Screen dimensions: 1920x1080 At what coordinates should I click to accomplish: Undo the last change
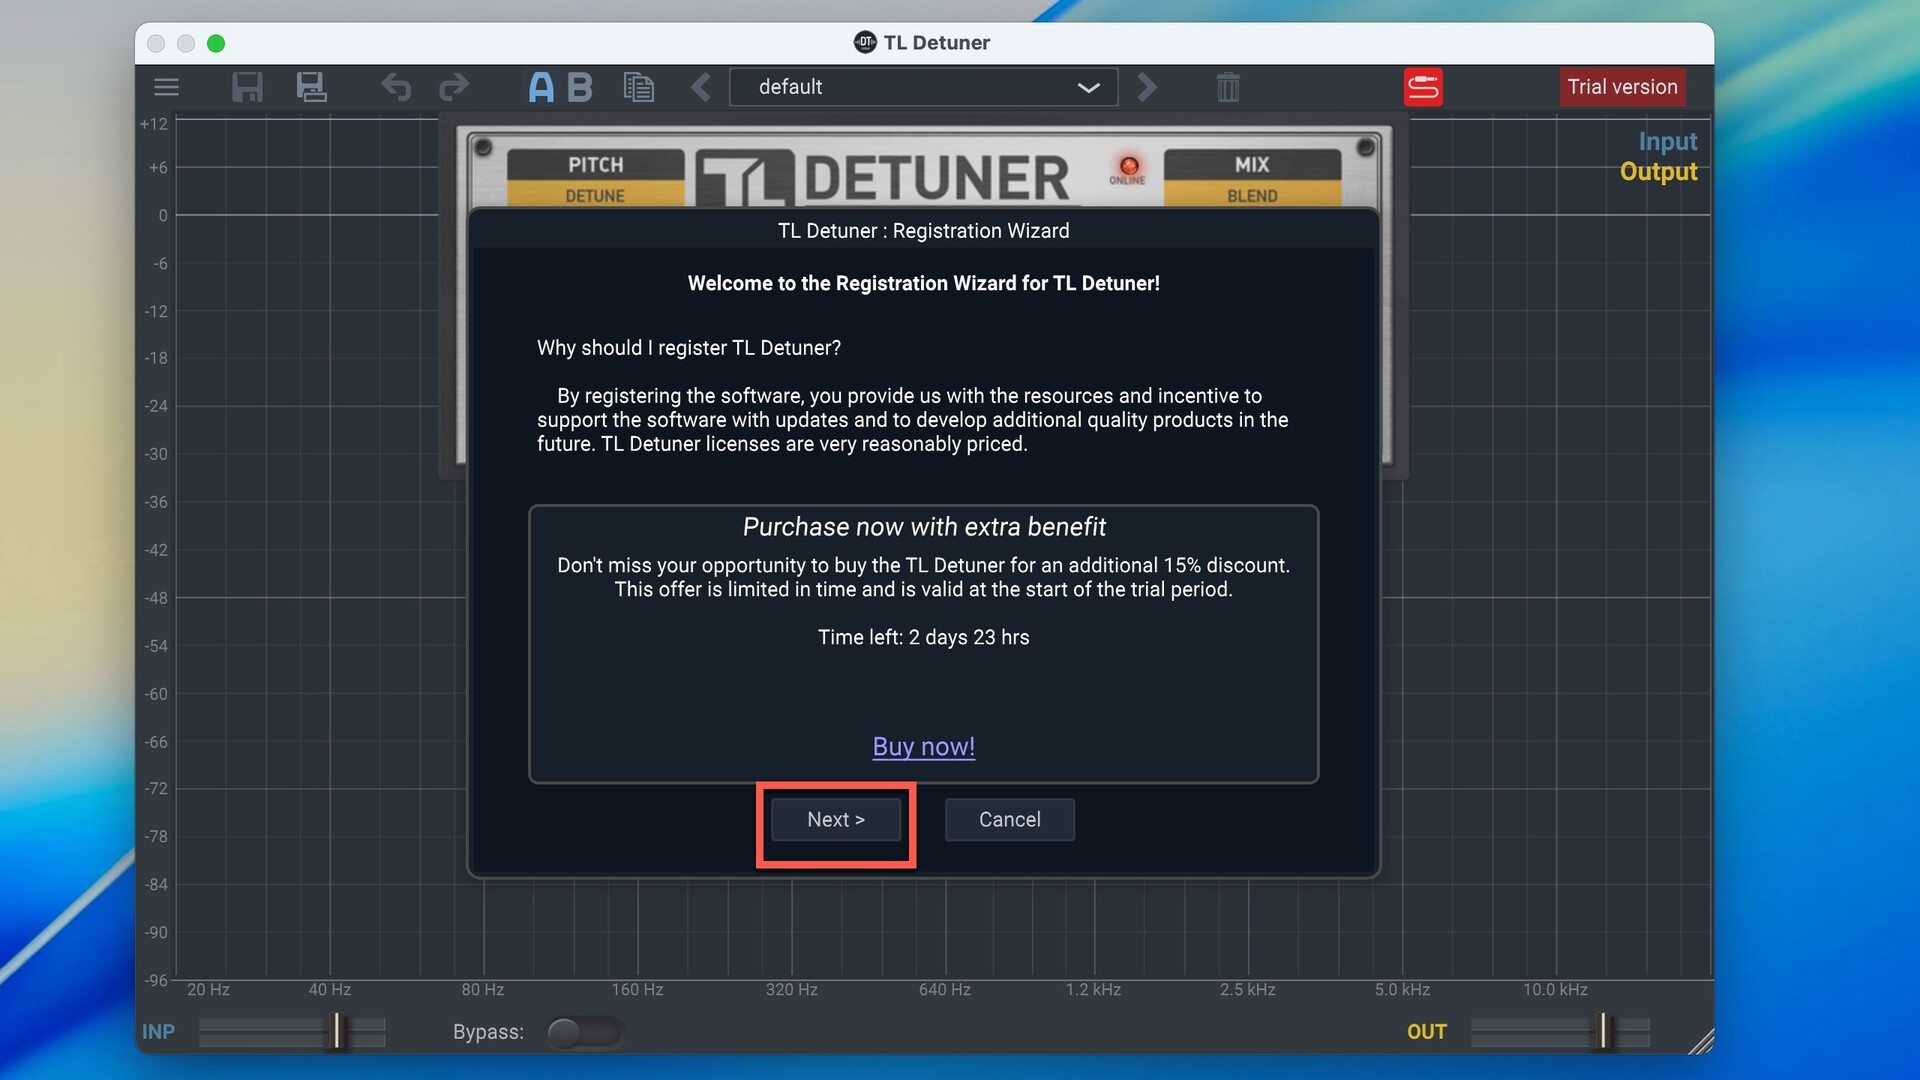point(396,87)
